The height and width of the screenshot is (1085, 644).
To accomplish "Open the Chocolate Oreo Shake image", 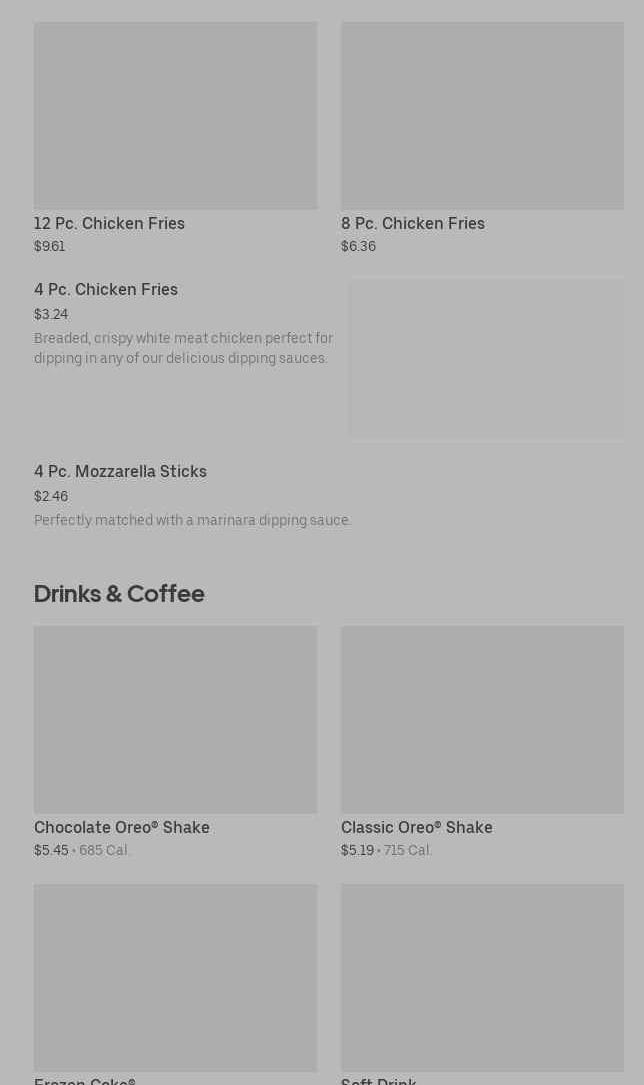I will coord(175,720).
